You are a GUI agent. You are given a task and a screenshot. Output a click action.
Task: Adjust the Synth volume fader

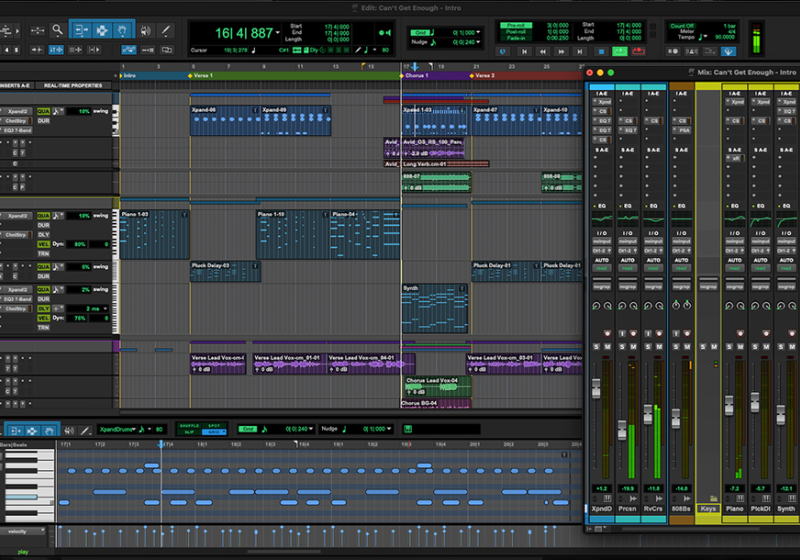[781, 415]
